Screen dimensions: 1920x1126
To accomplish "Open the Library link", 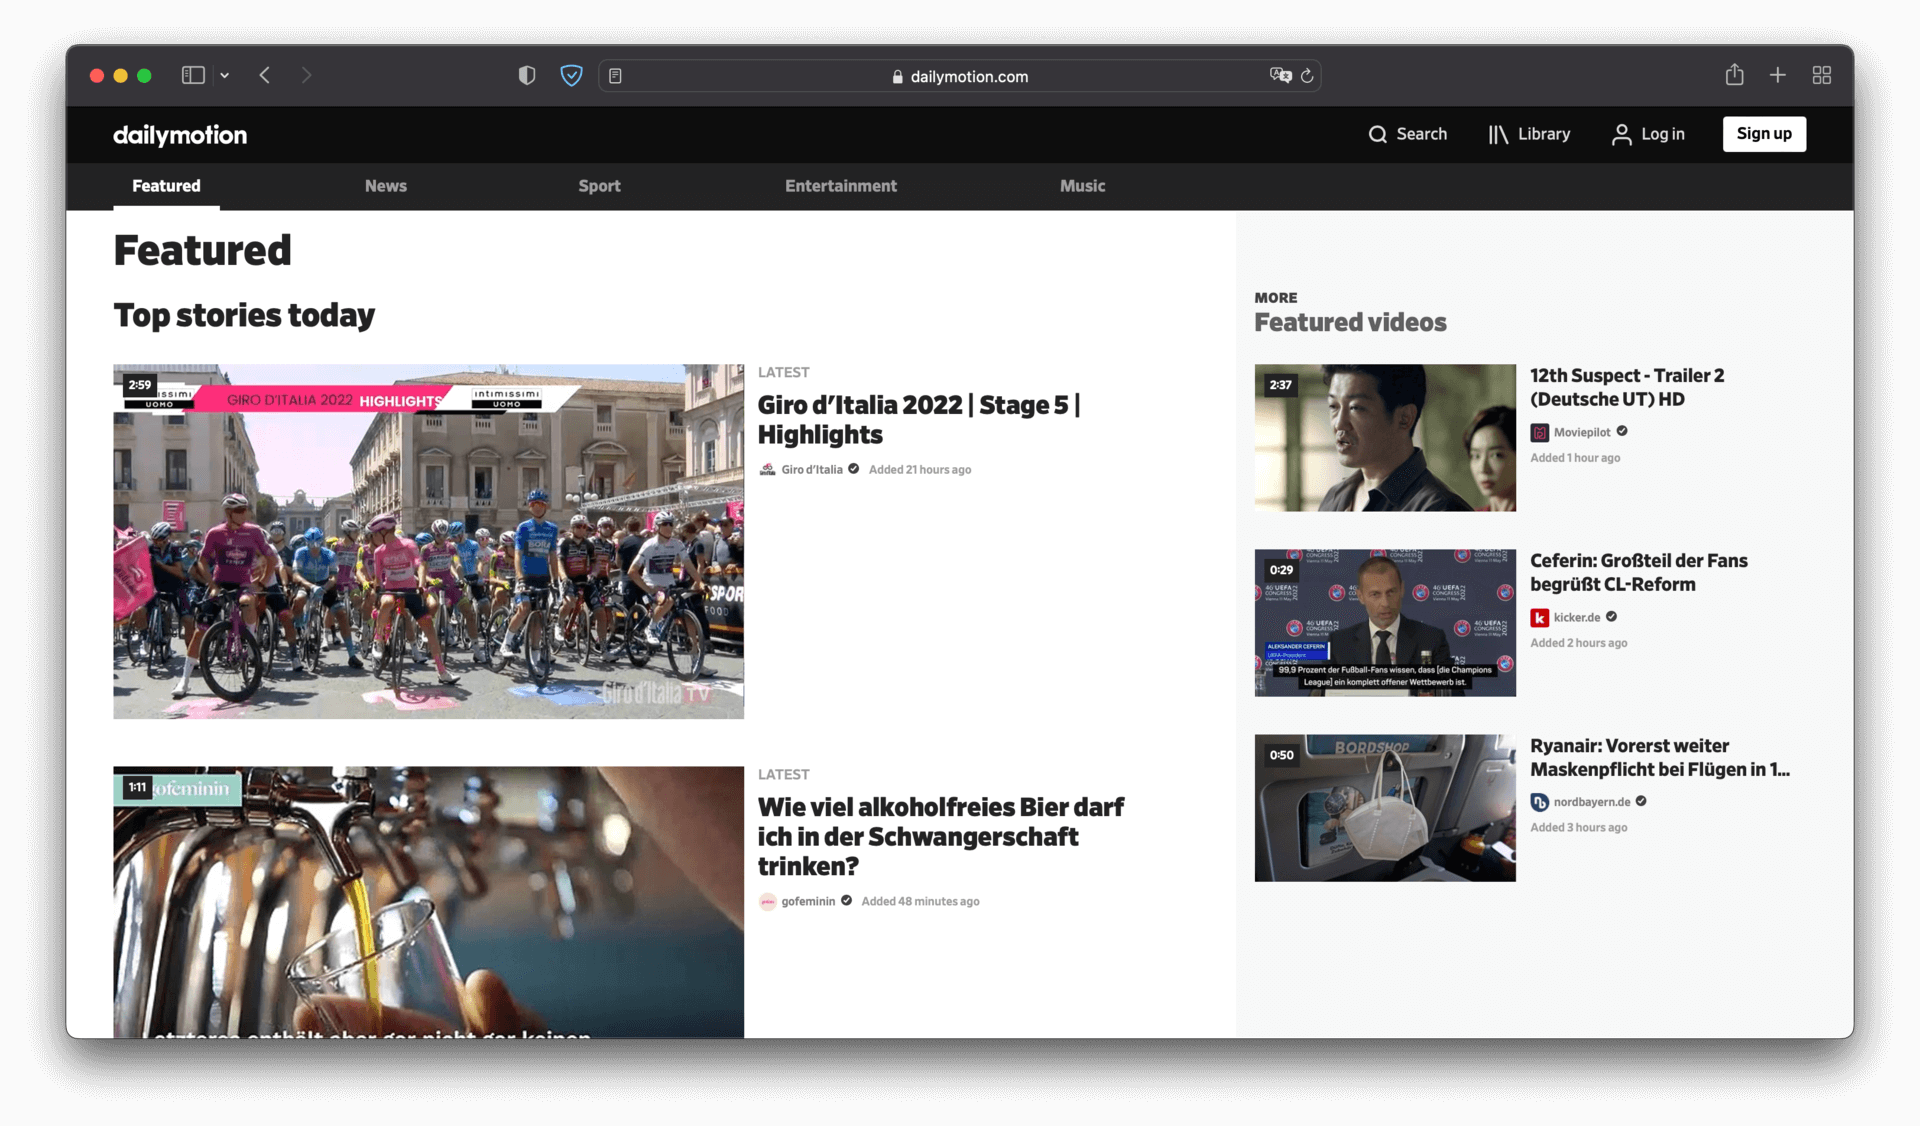I will (x=1529, y=134).
